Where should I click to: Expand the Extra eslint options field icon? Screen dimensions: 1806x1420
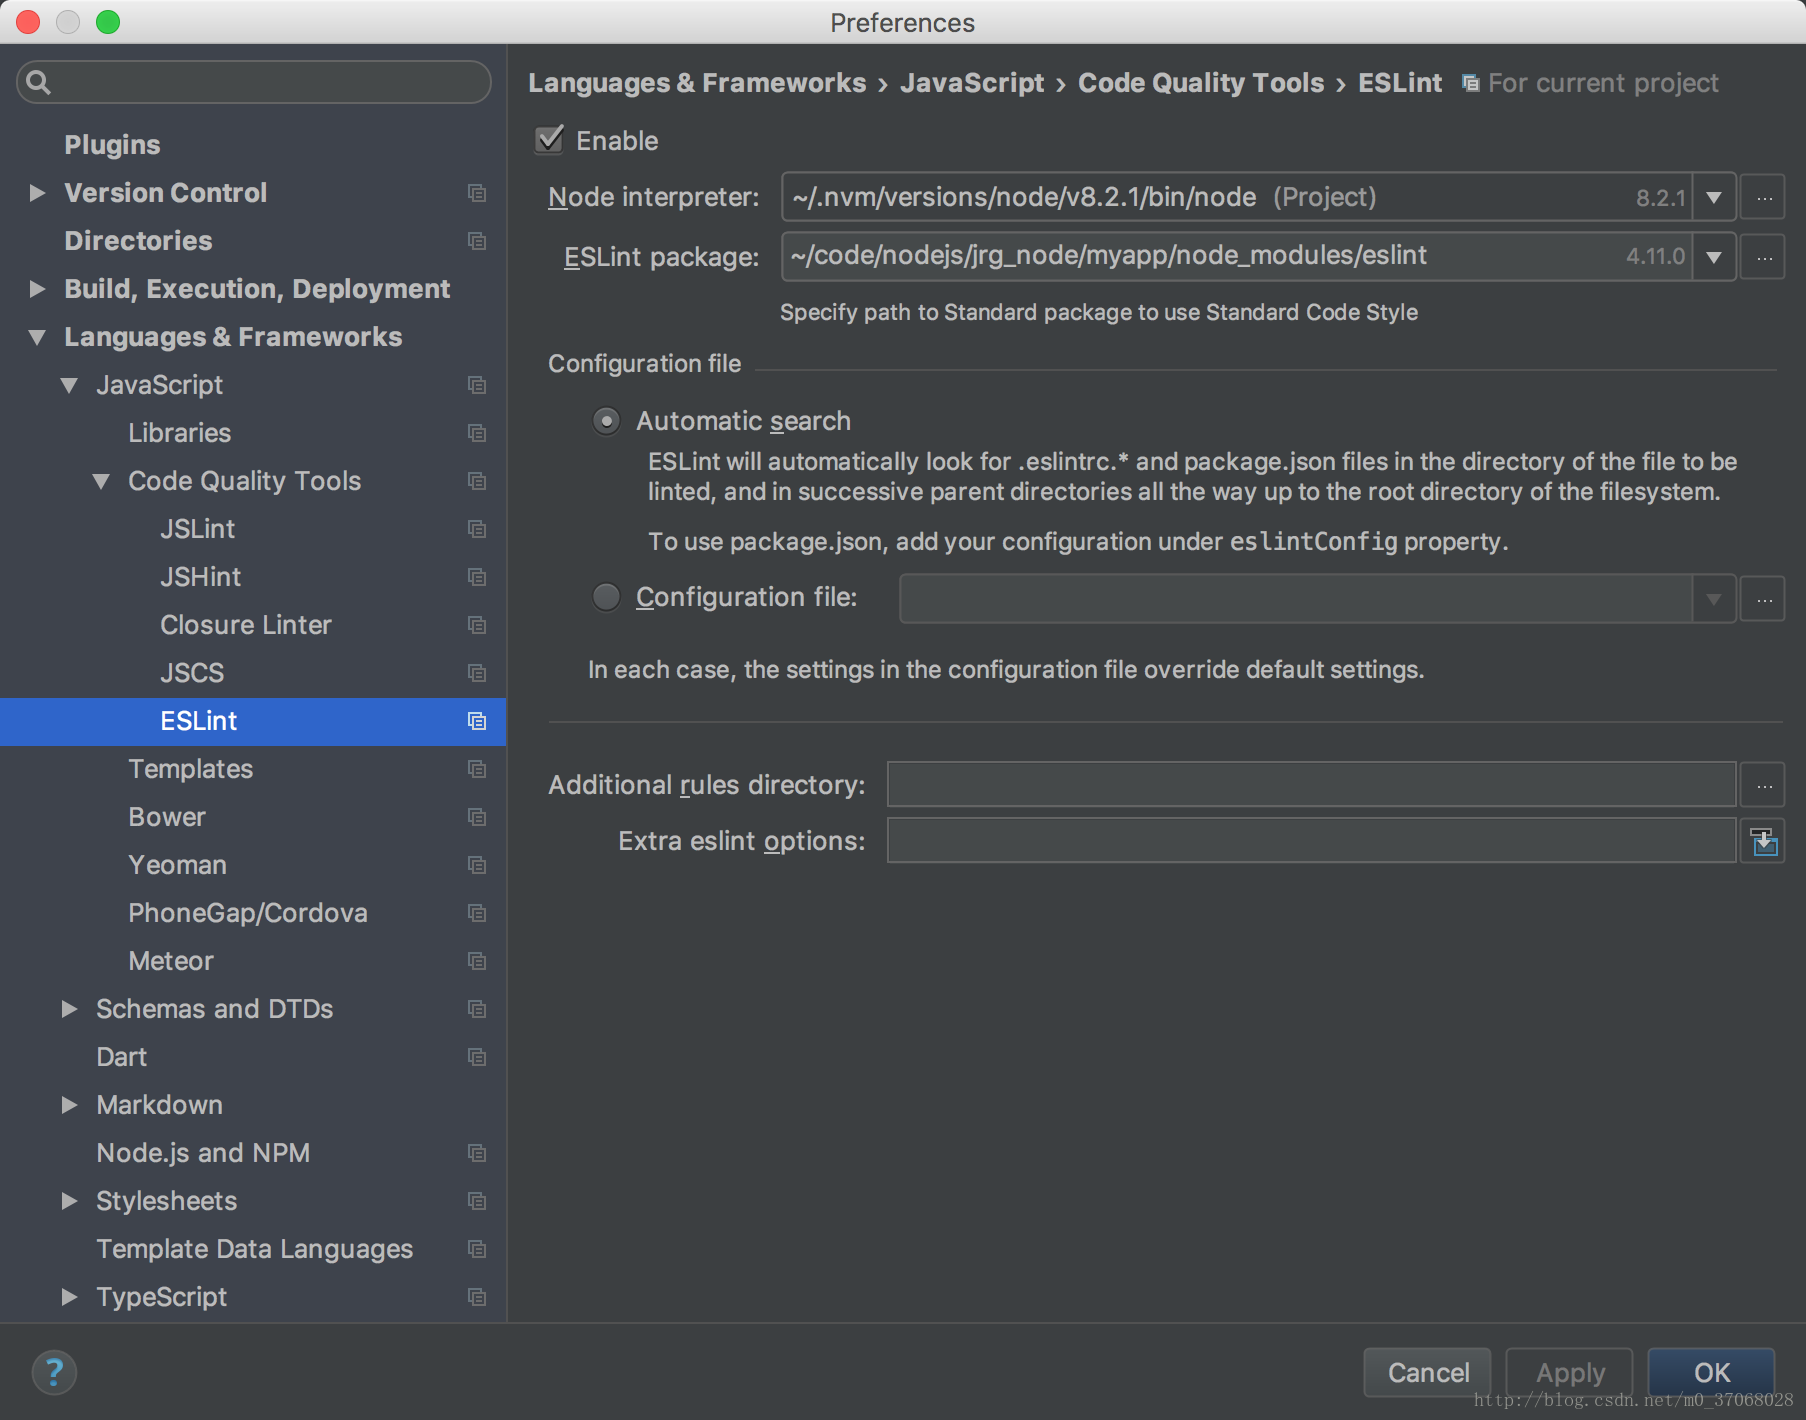point(1763,842)
